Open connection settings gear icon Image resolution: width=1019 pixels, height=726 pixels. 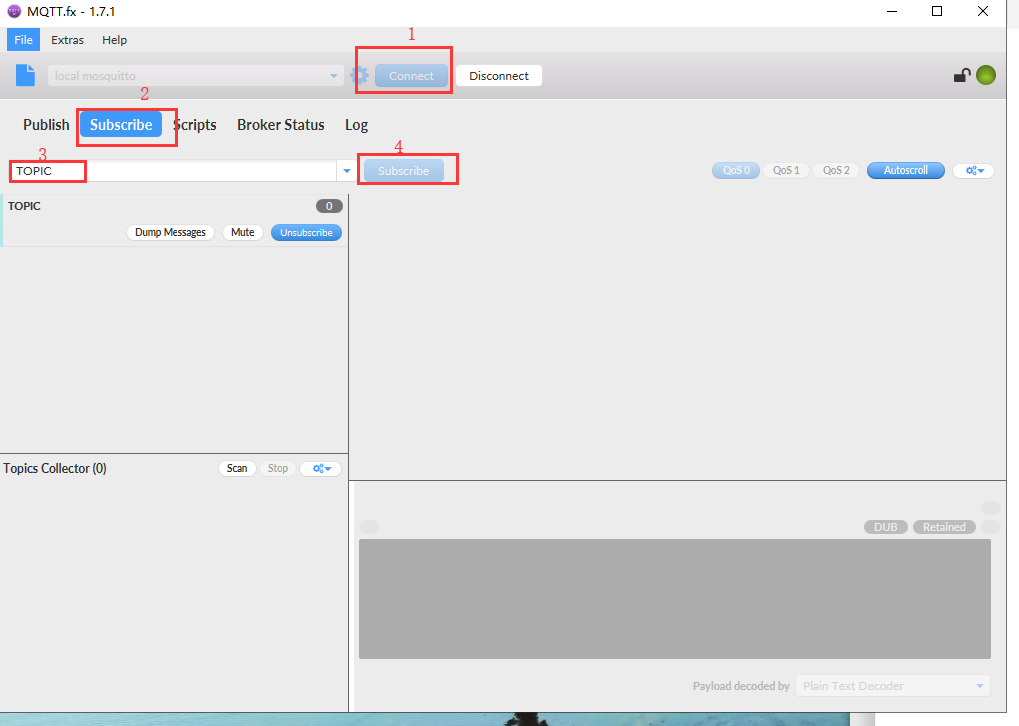[x=359, y=76]
